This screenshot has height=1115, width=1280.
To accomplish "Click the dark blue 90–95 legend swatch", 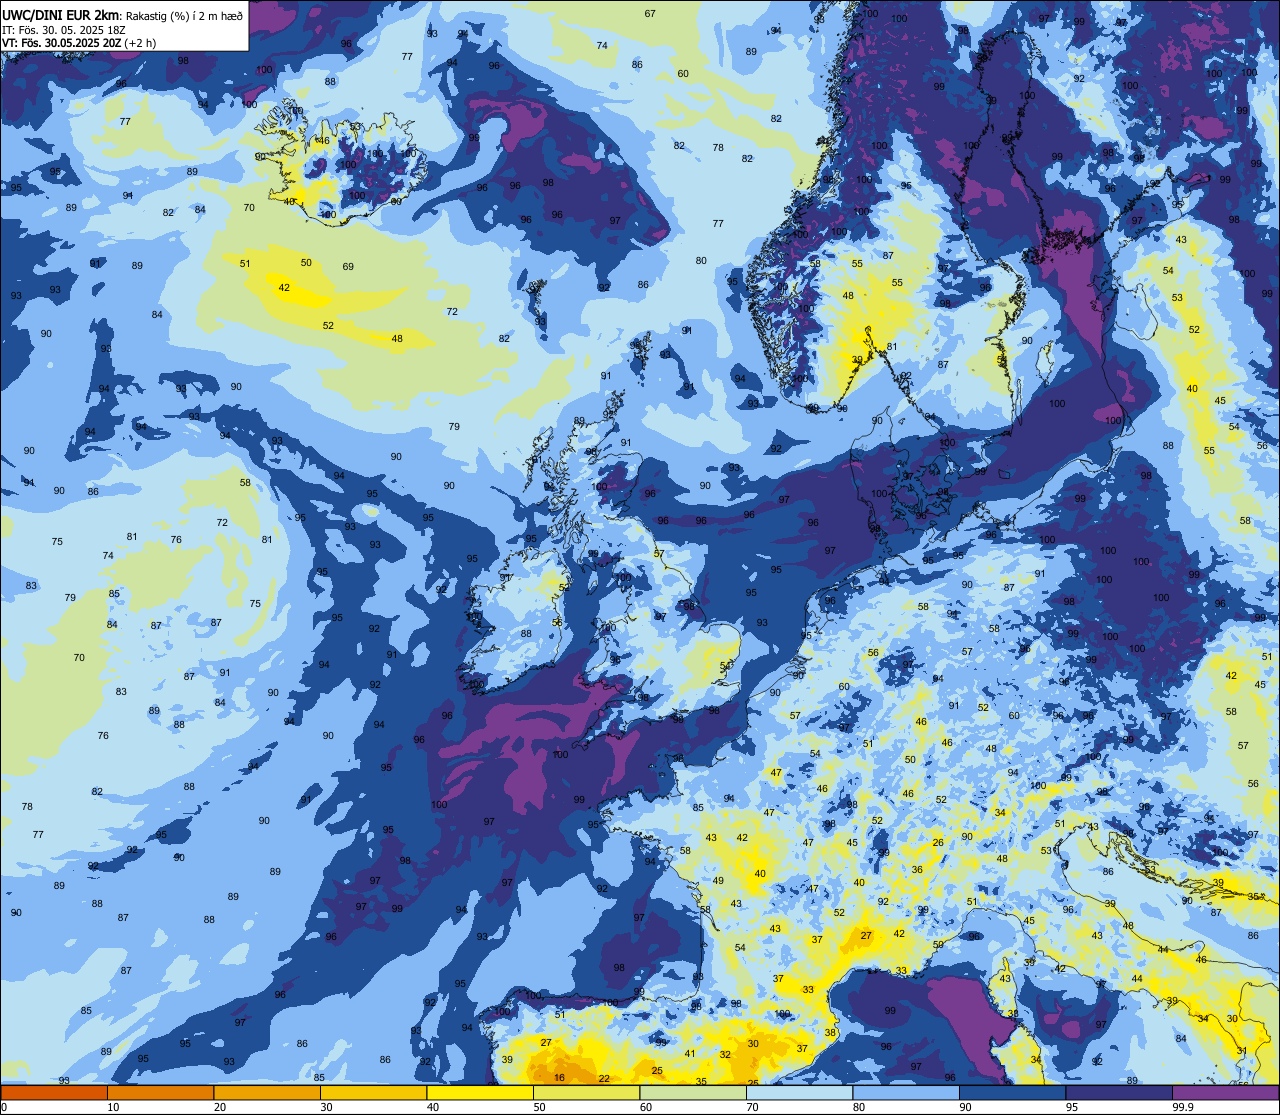I will (1012, 1092).
